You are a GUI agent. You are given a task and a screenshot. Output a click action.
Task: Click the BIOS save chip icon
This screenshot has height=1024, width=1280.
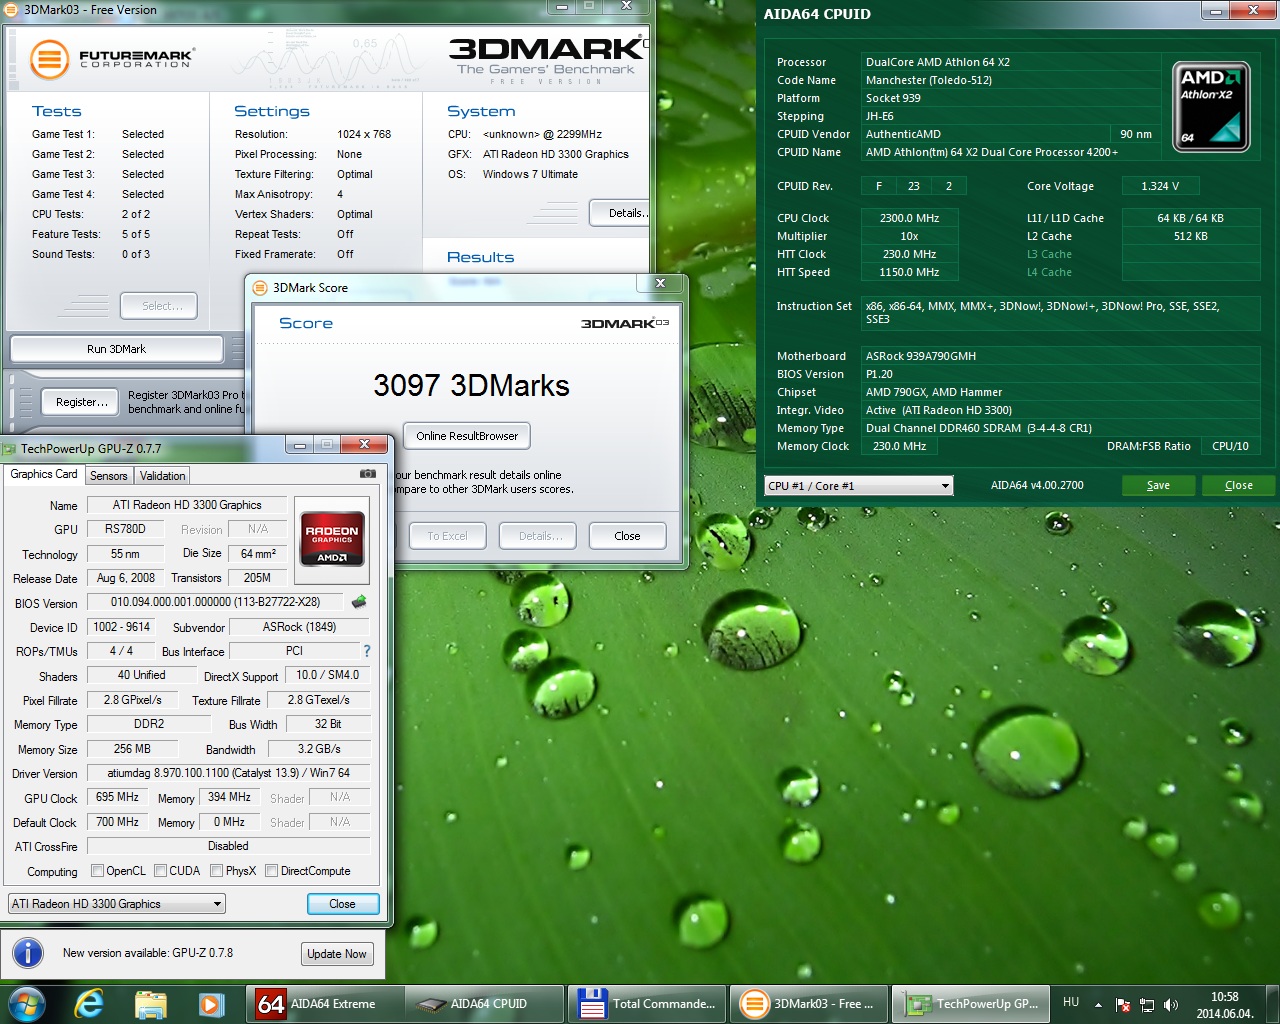pyautogui.click(x=359, y=602)
